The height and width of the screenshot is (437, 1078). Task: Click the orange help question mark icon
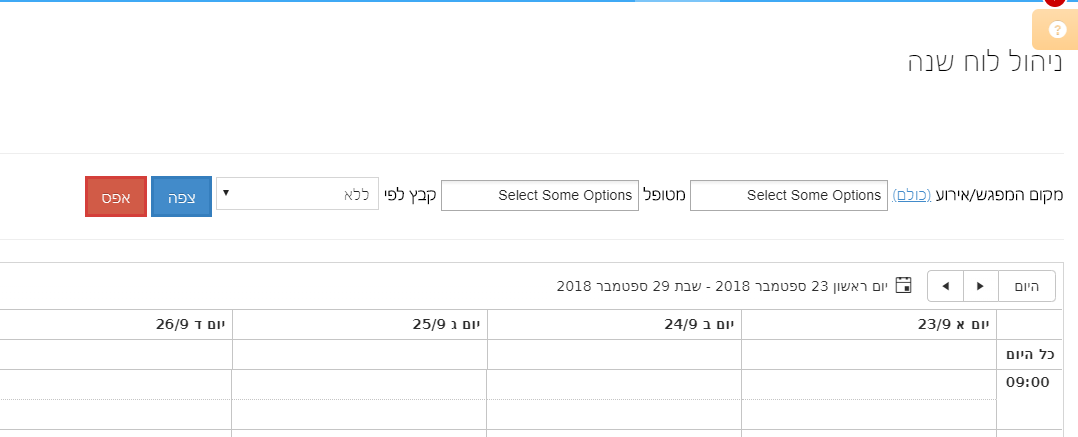pyautogui.click(x=1057, y=31)
